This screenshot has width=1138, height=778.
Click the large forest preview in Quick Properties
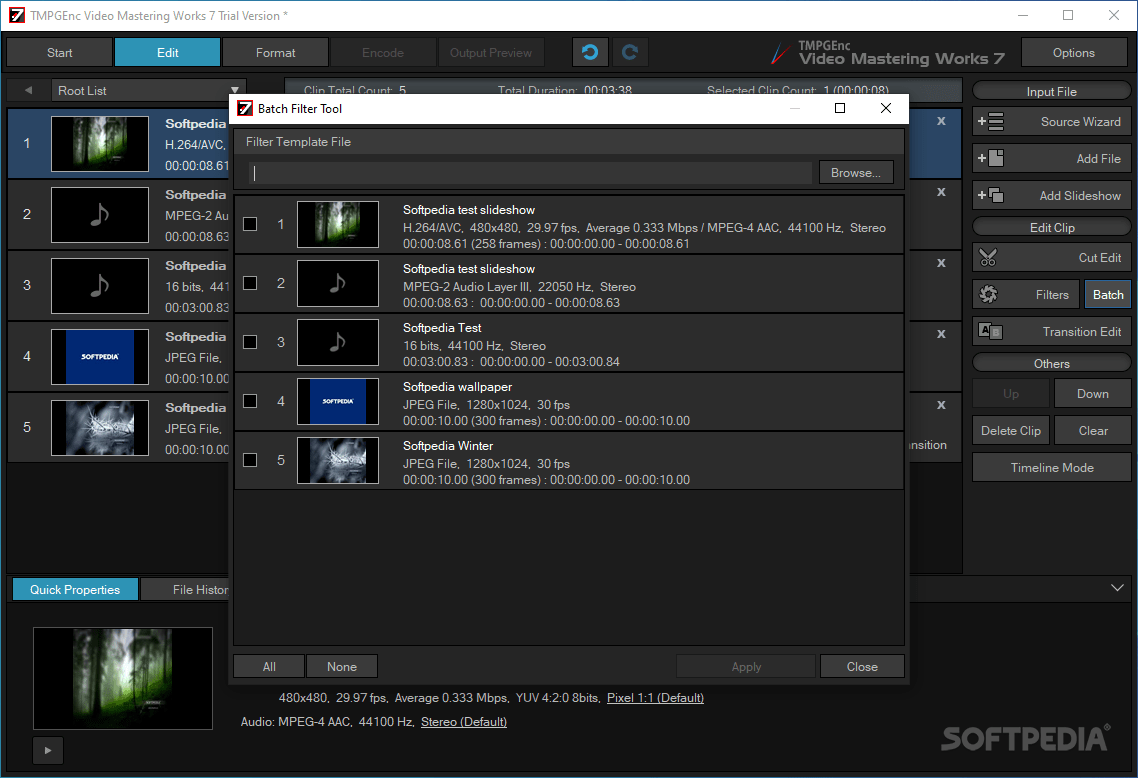[123, 679]
